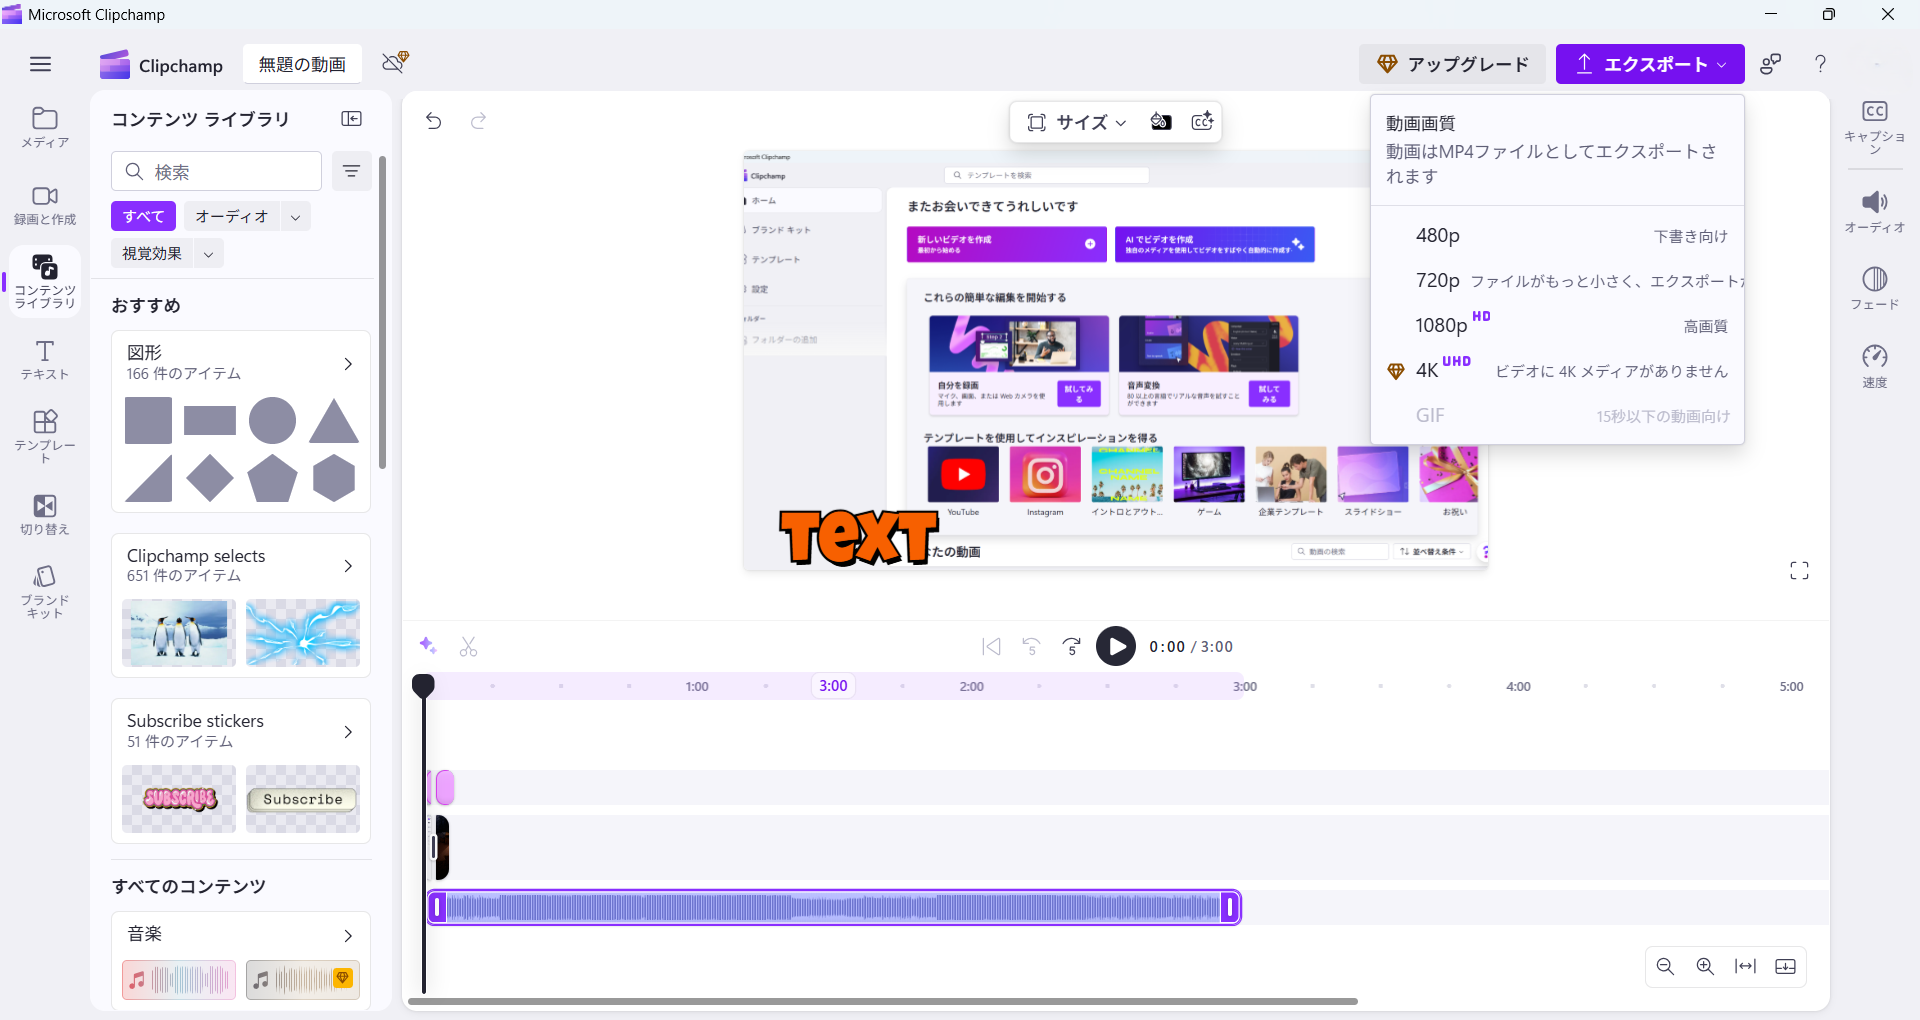Open the メディア panel
The width and height of the screenshot is (1920, 1020).
pos(45,128)
